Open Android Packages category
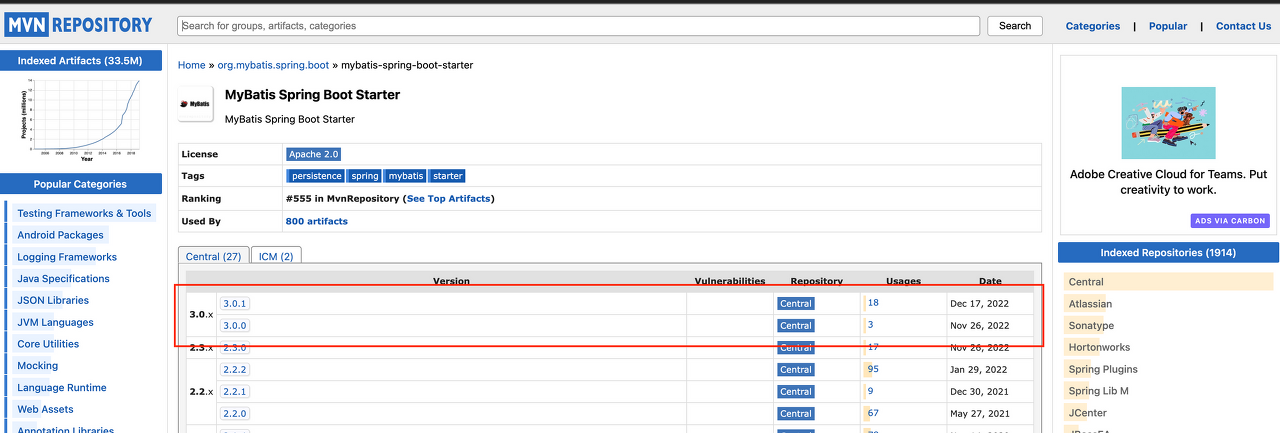Viewport: 1280px width, 433px height. (60, 235)
